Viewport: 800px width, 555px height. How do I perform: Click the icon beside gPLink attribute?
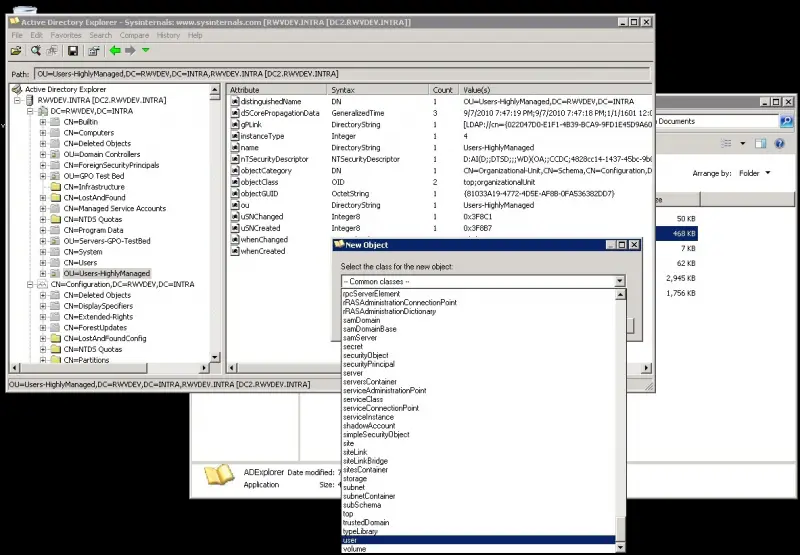coord(235,124)
